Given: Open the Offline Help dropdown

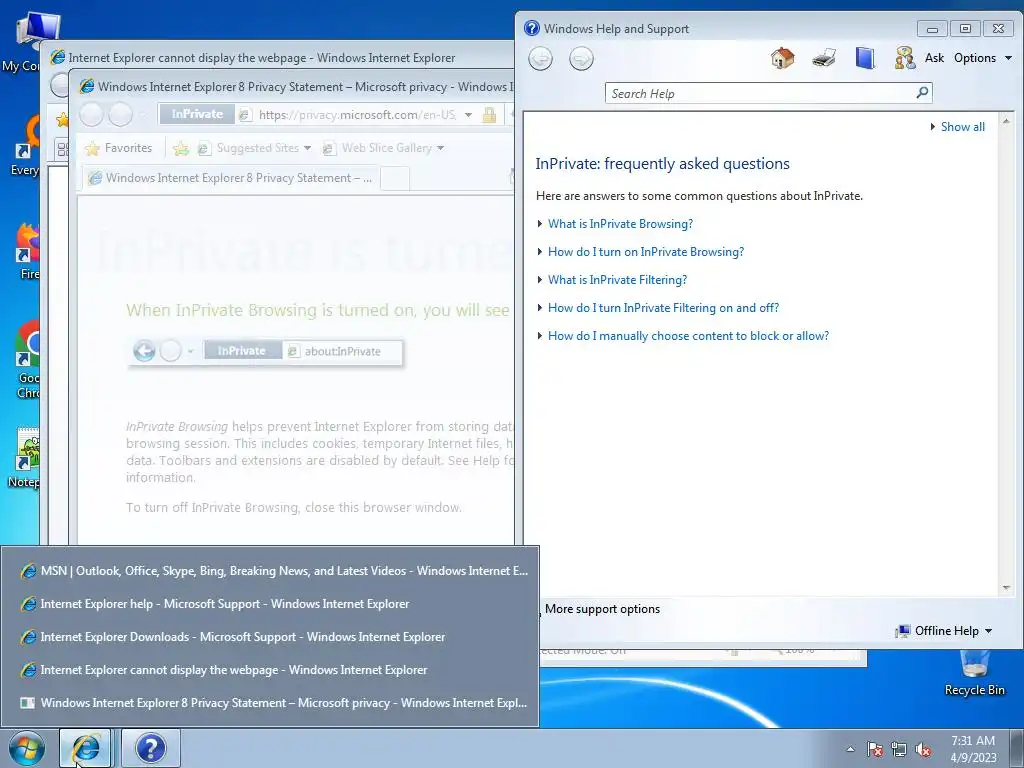Looking at the screenshot, I should pyautogui.click(x=944, y=631).
